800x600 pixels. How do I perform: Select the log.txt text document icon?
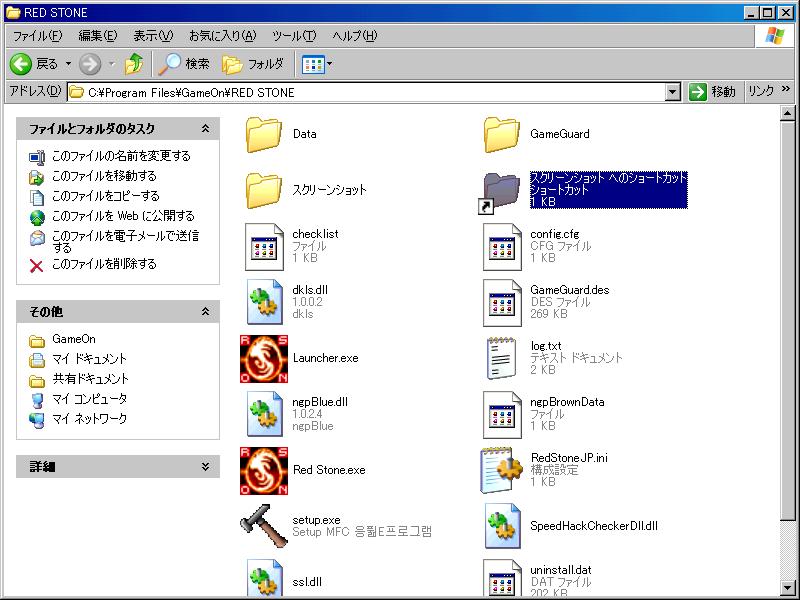[503, 359]
